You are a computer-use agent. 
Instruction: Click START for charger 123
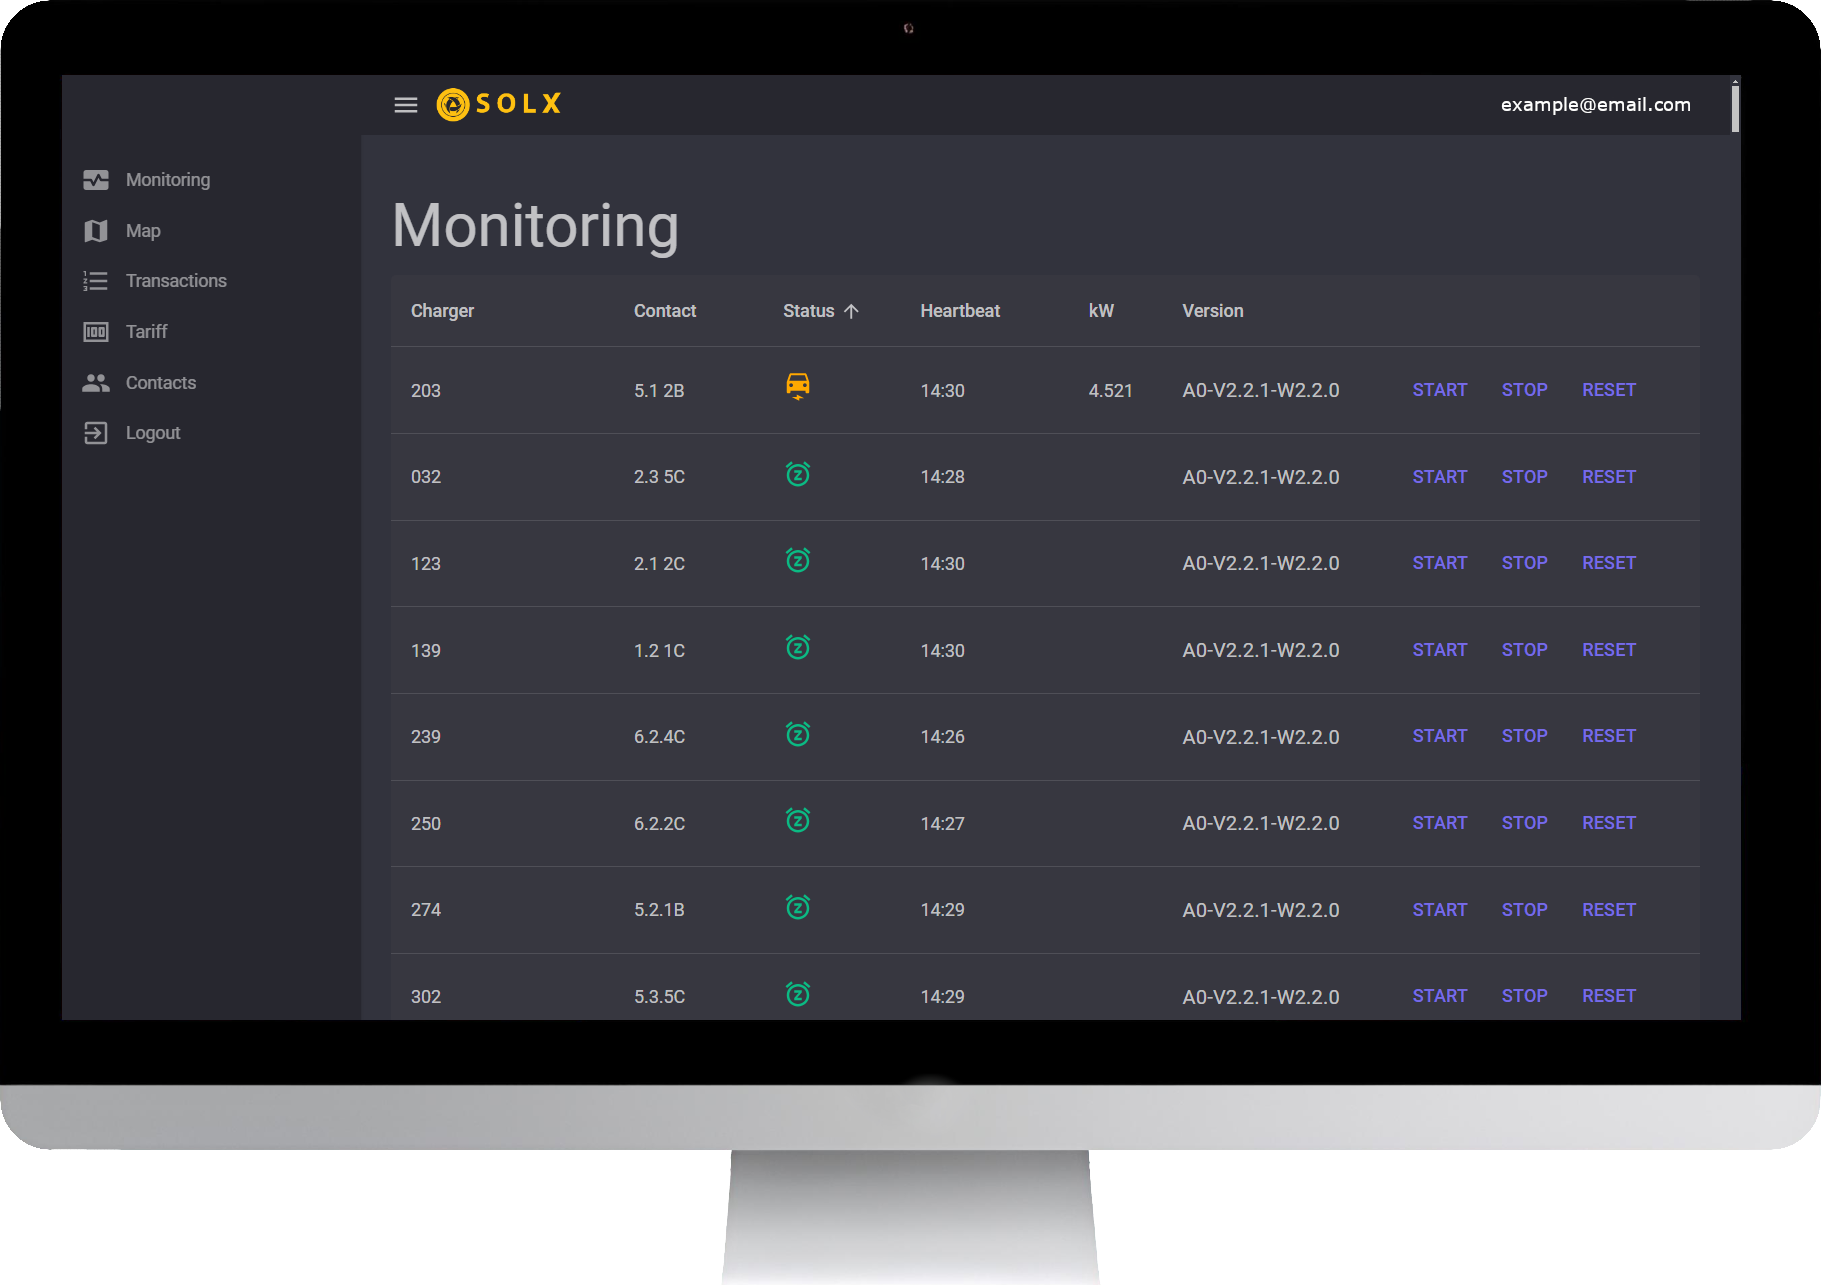[1440, 563]
